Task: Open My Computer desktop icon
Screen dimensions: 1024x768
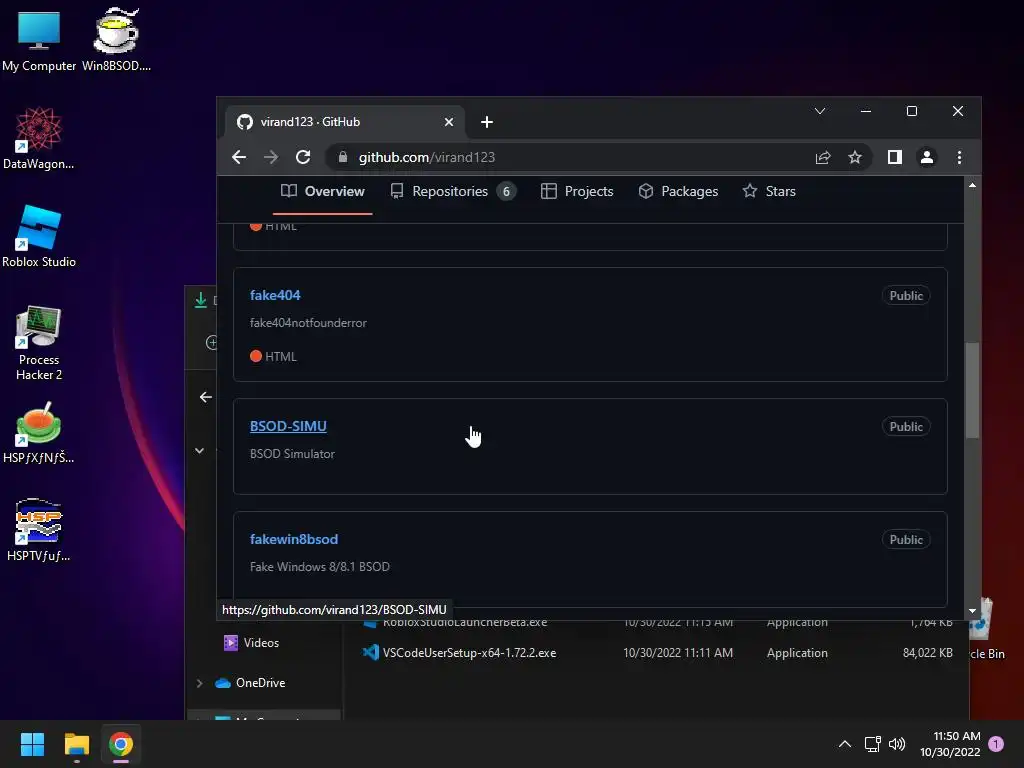Action: click(x=39, y=40)
